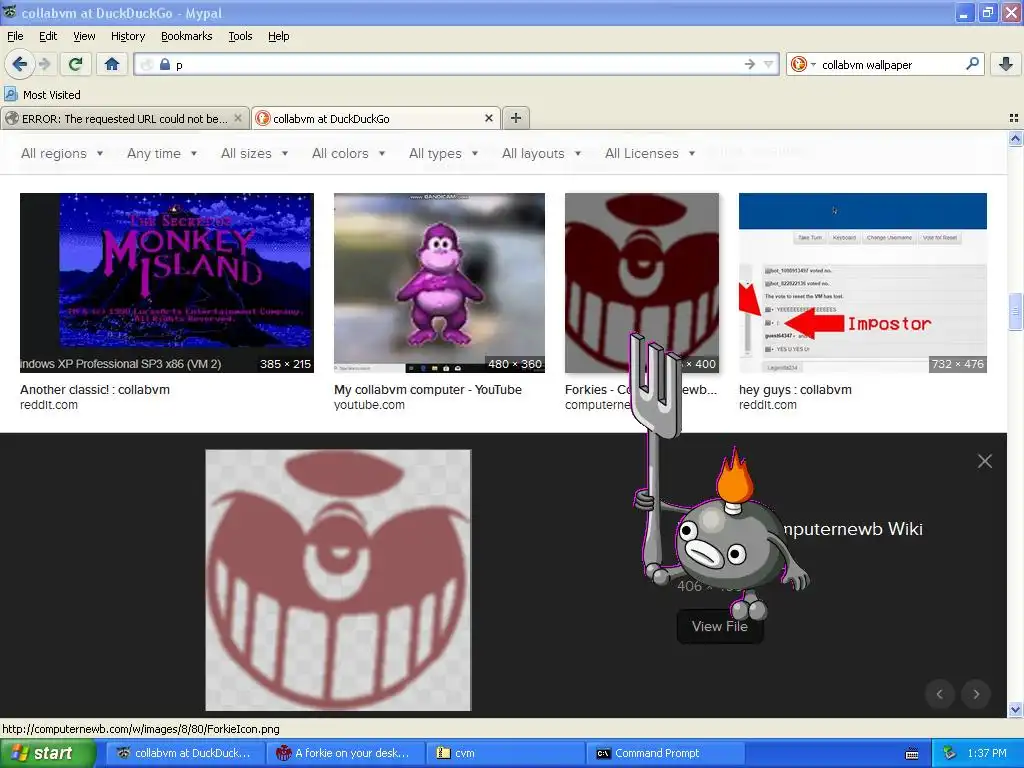1024x768 pixels.
Task: Open the Bookmarks menu
Action: pyautogui.click(x=186, y=36)
